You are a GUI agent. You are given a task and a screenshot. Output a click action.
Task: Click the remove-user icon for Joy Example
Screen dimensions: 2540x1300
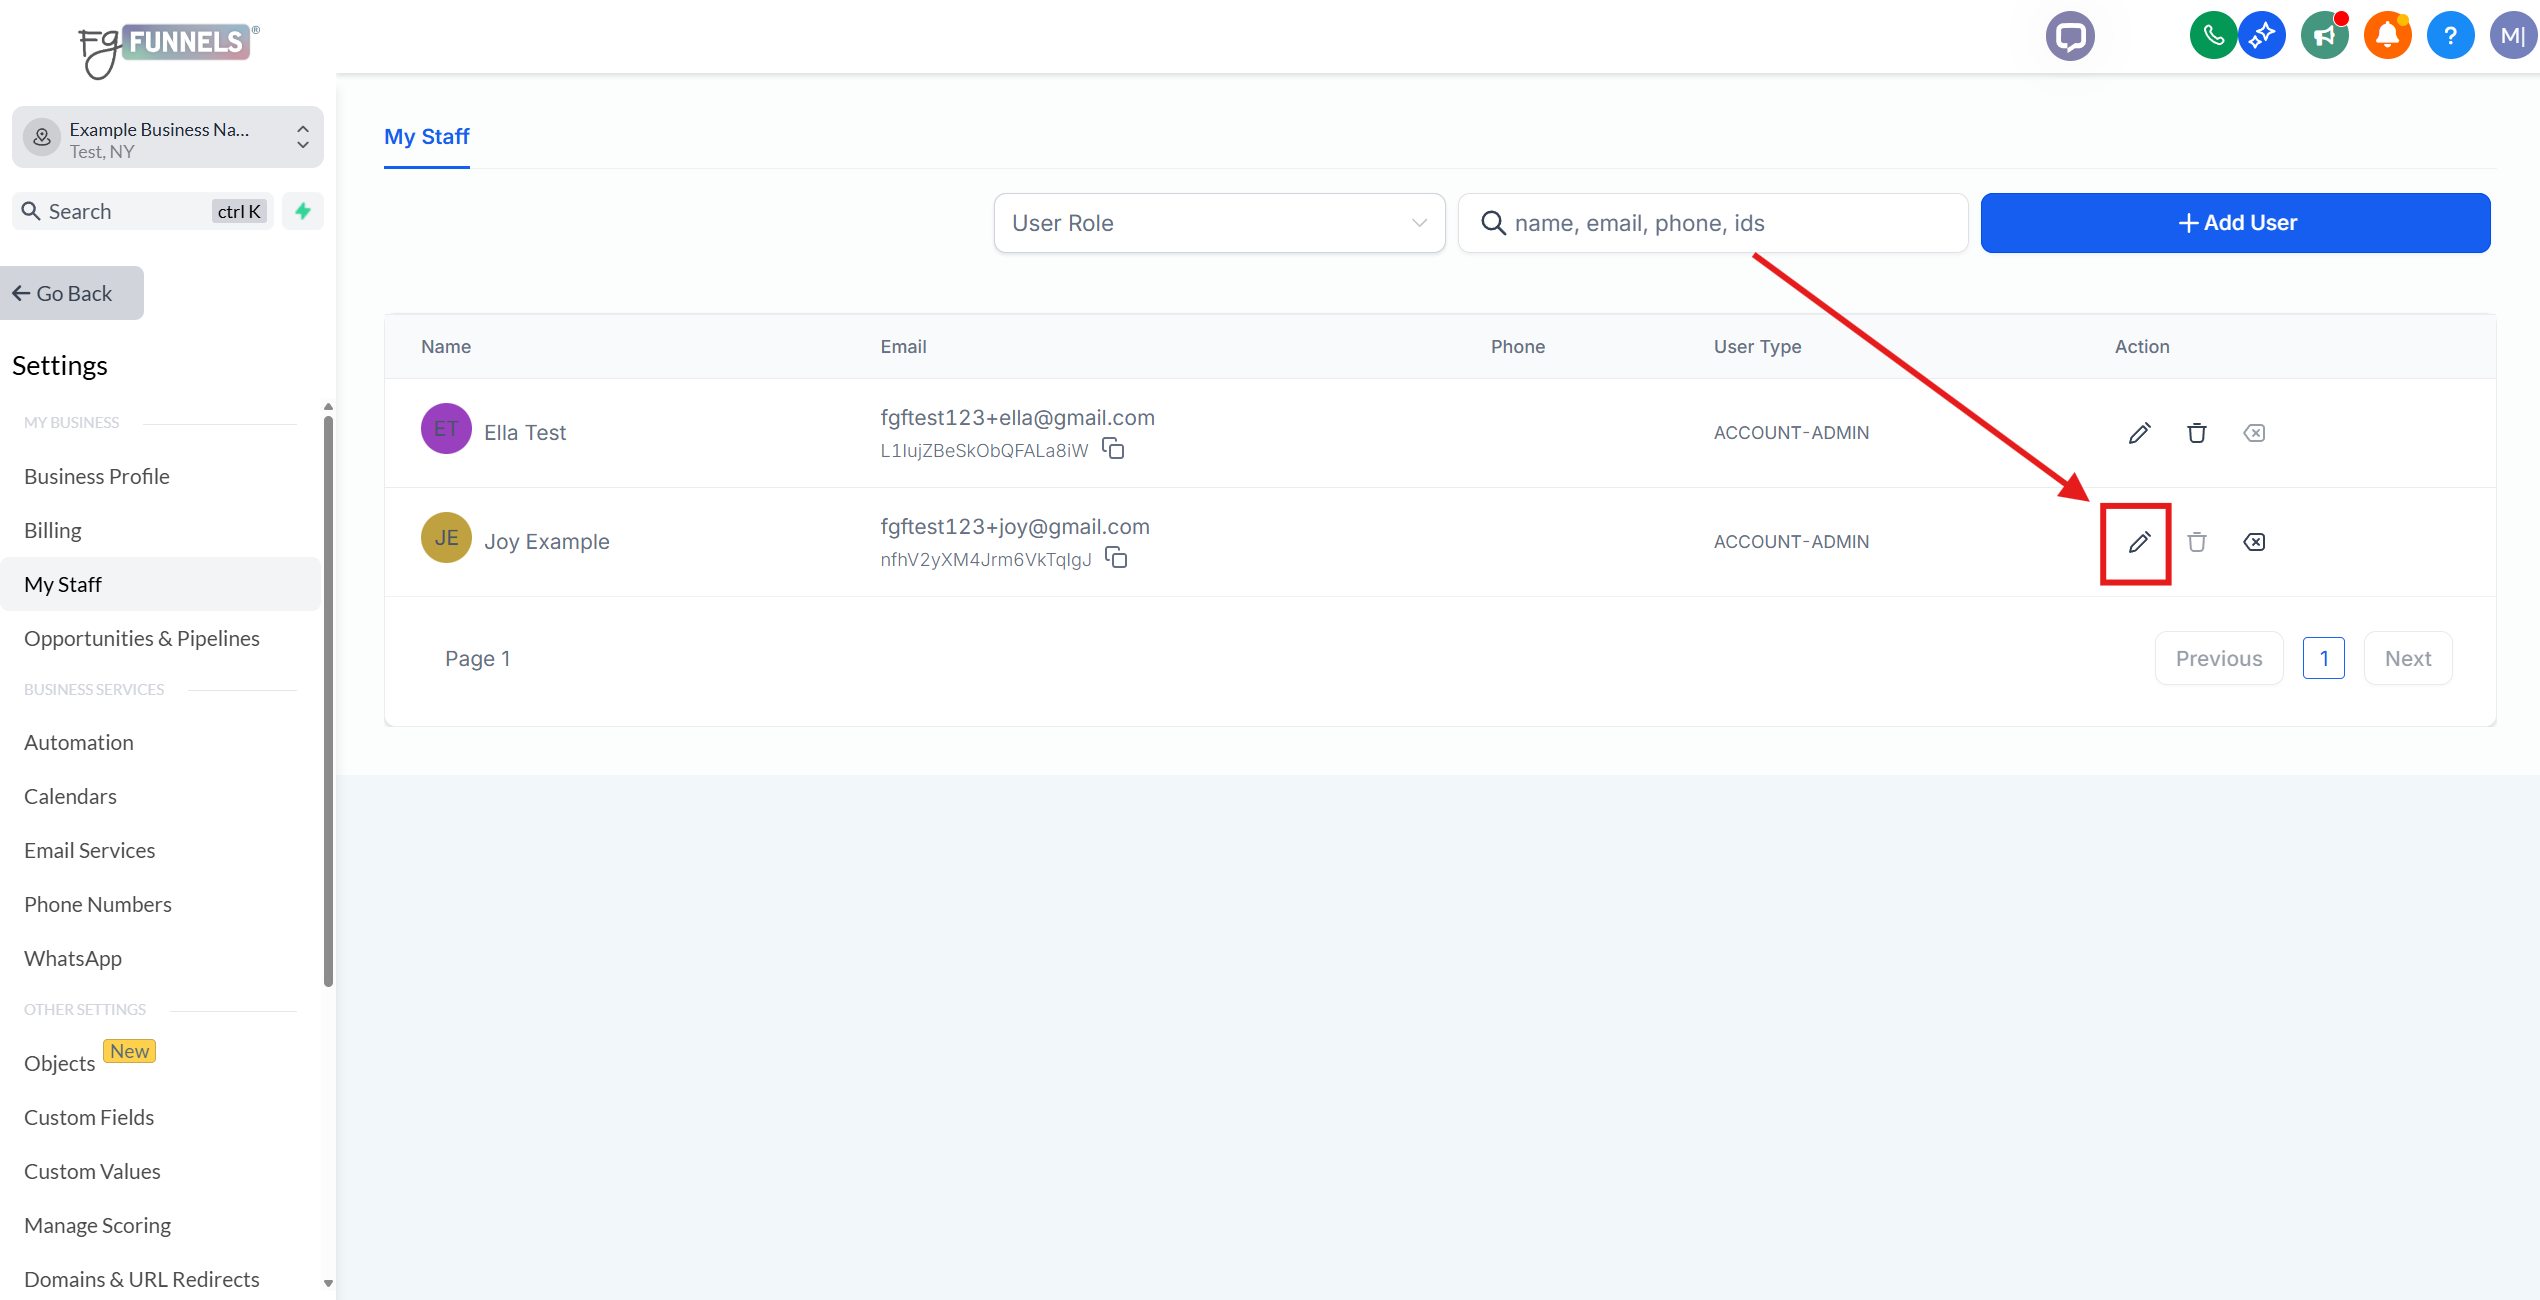2254,542
